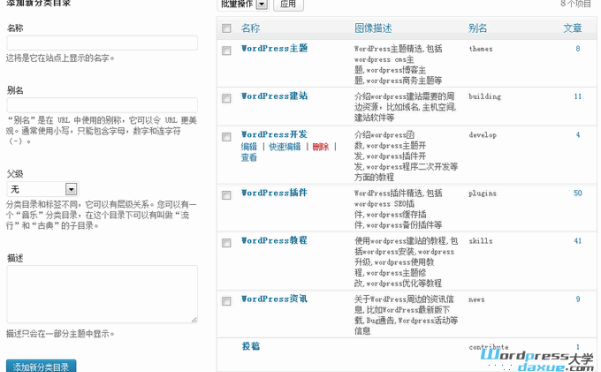Select the slug text 'plugins'

coord(482,193)
